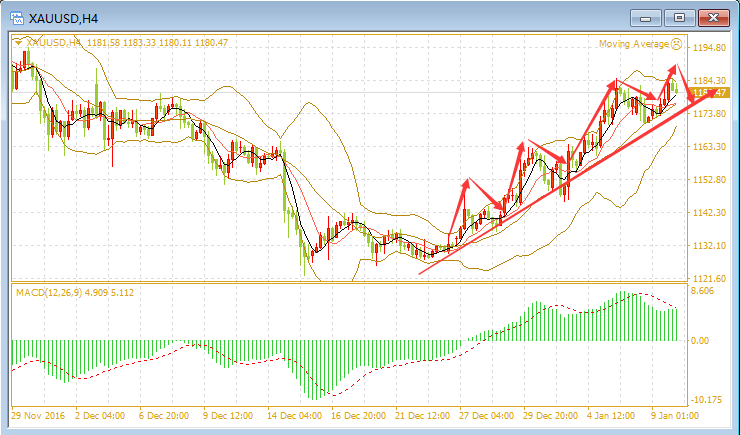Screen dimensions: 740x435
Task: Click the 4 Jan 12:00 time label
Action: point(611,416)
